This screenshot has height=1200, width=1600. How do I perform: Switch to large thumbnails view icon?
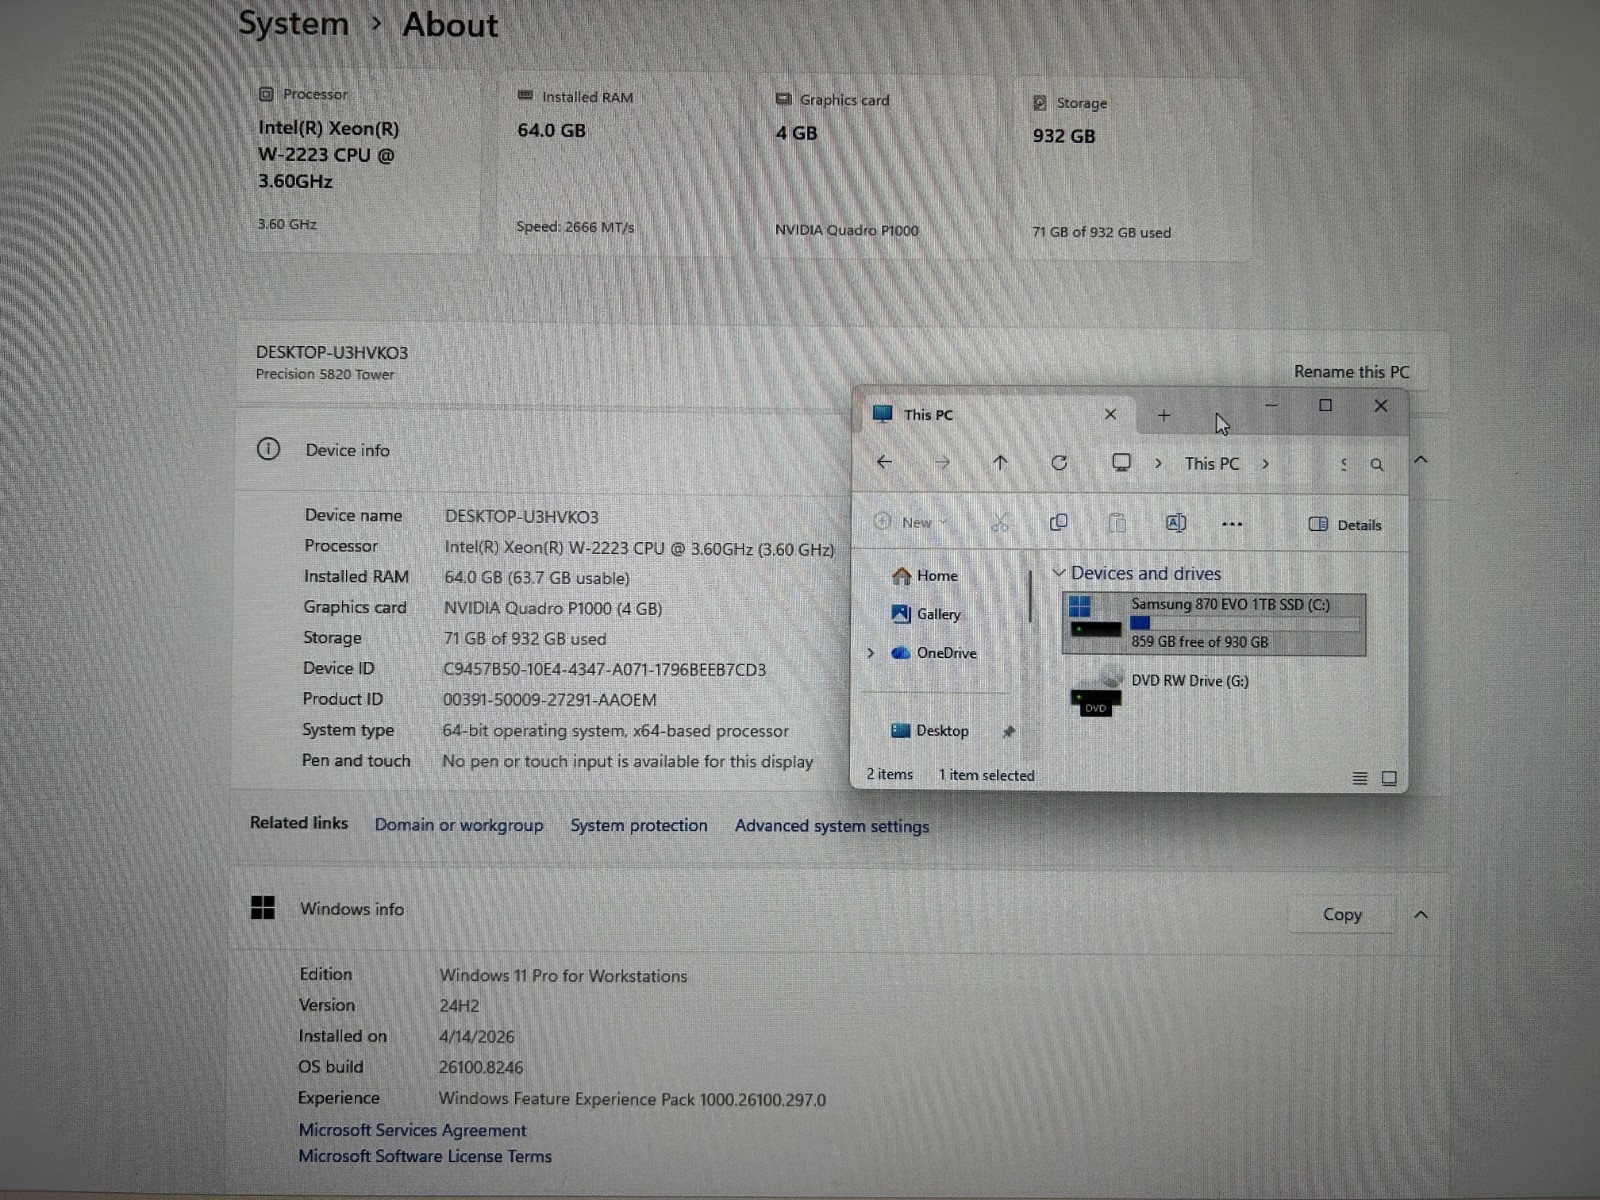pyautogui.click(x=1389, y=778)
